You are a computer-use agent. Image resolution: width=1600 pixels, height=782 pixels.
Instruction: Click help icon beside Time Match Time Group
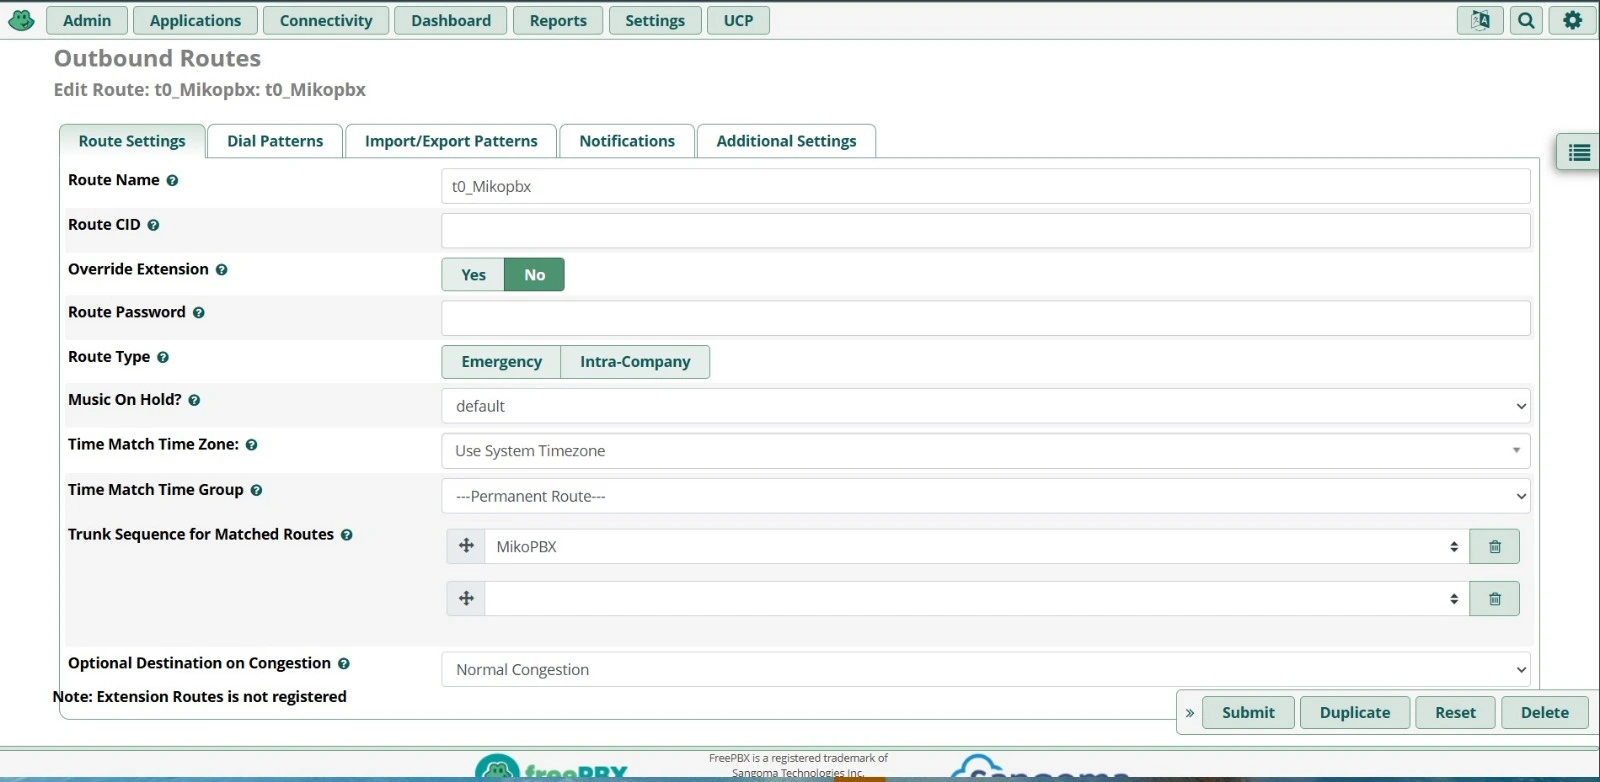click(256, 491)
